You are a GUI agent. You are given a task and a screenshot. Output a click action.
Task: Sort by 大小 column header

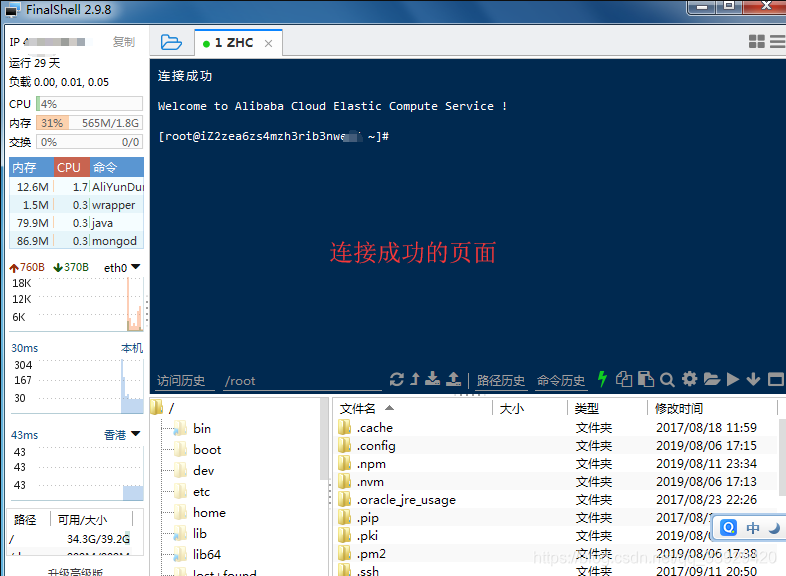tap(530, 409)
